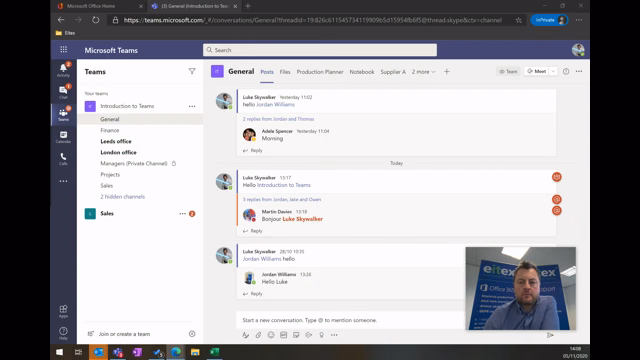Click the Meet now icon in compose bar
The image size is (640, 360).
(x=309, y=335)
